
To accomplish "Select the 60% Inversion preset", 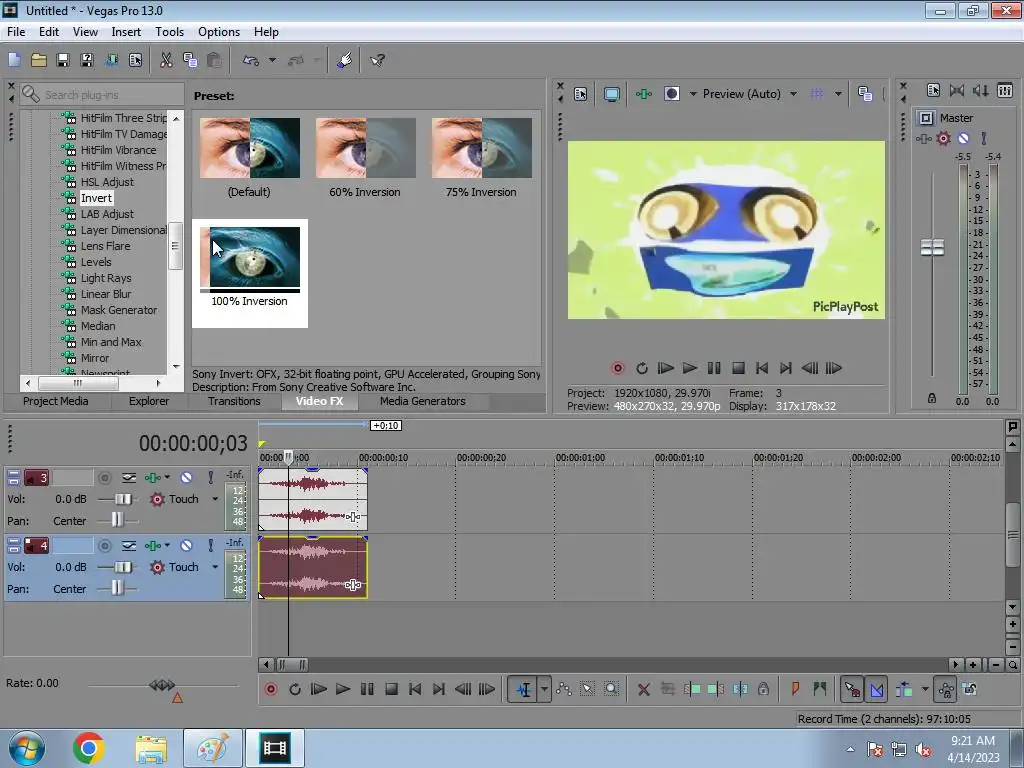I will (x=365, y=157).
